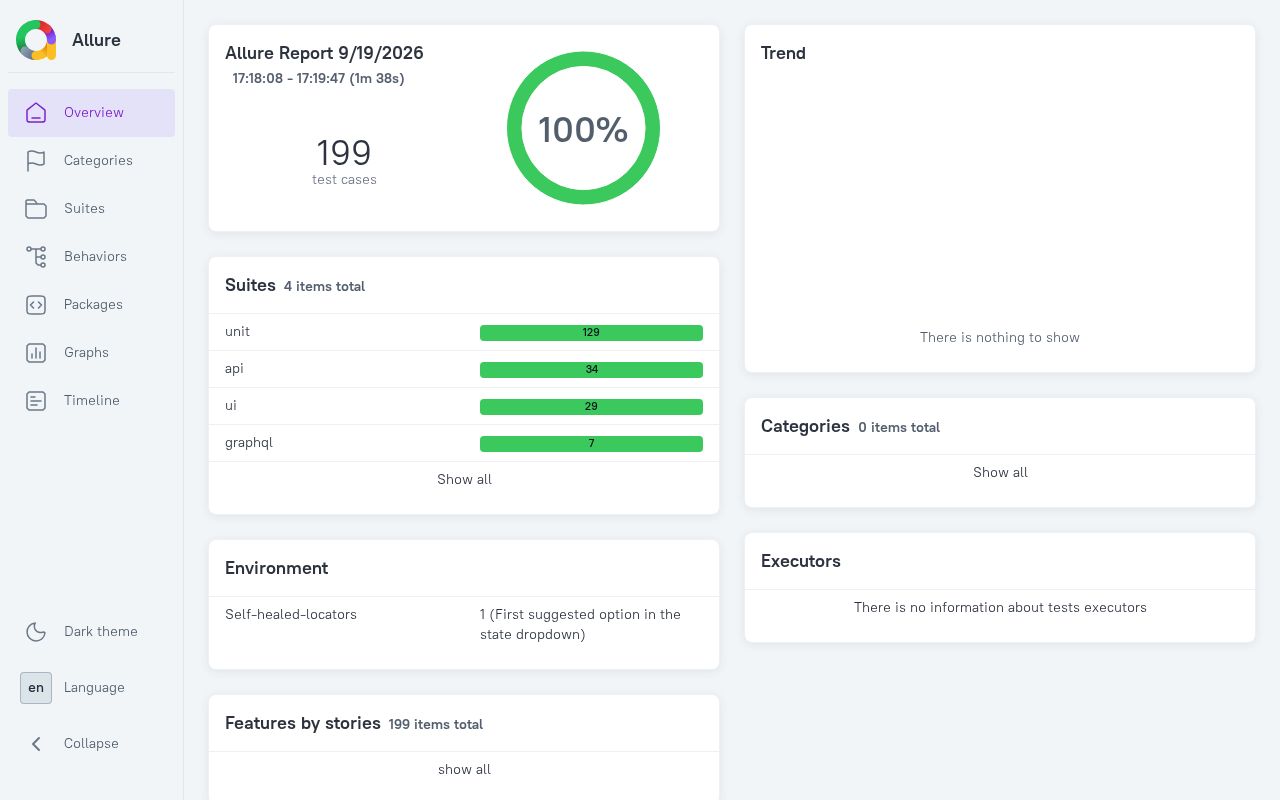Image resolution: width=1280 pixels, height=800 pixels.
Task: Click the Behaviors tree icon
Action: (x=36, y=257)
